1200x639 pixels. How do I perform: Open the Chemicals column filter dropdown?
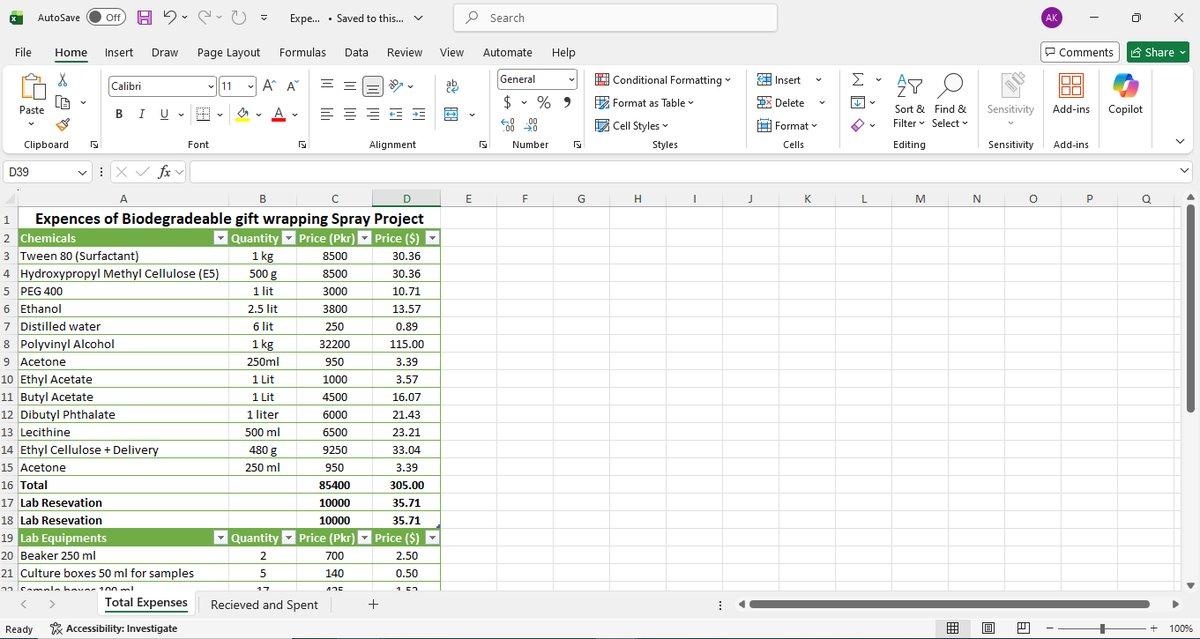point(221,238)
